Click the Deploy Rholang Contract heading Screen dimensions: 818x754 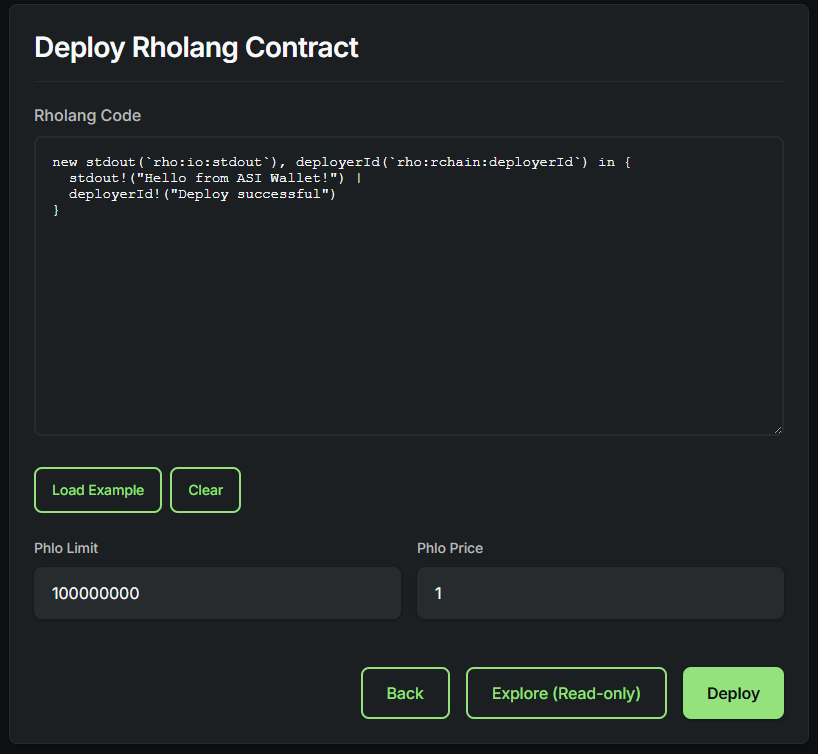(196, 47)
